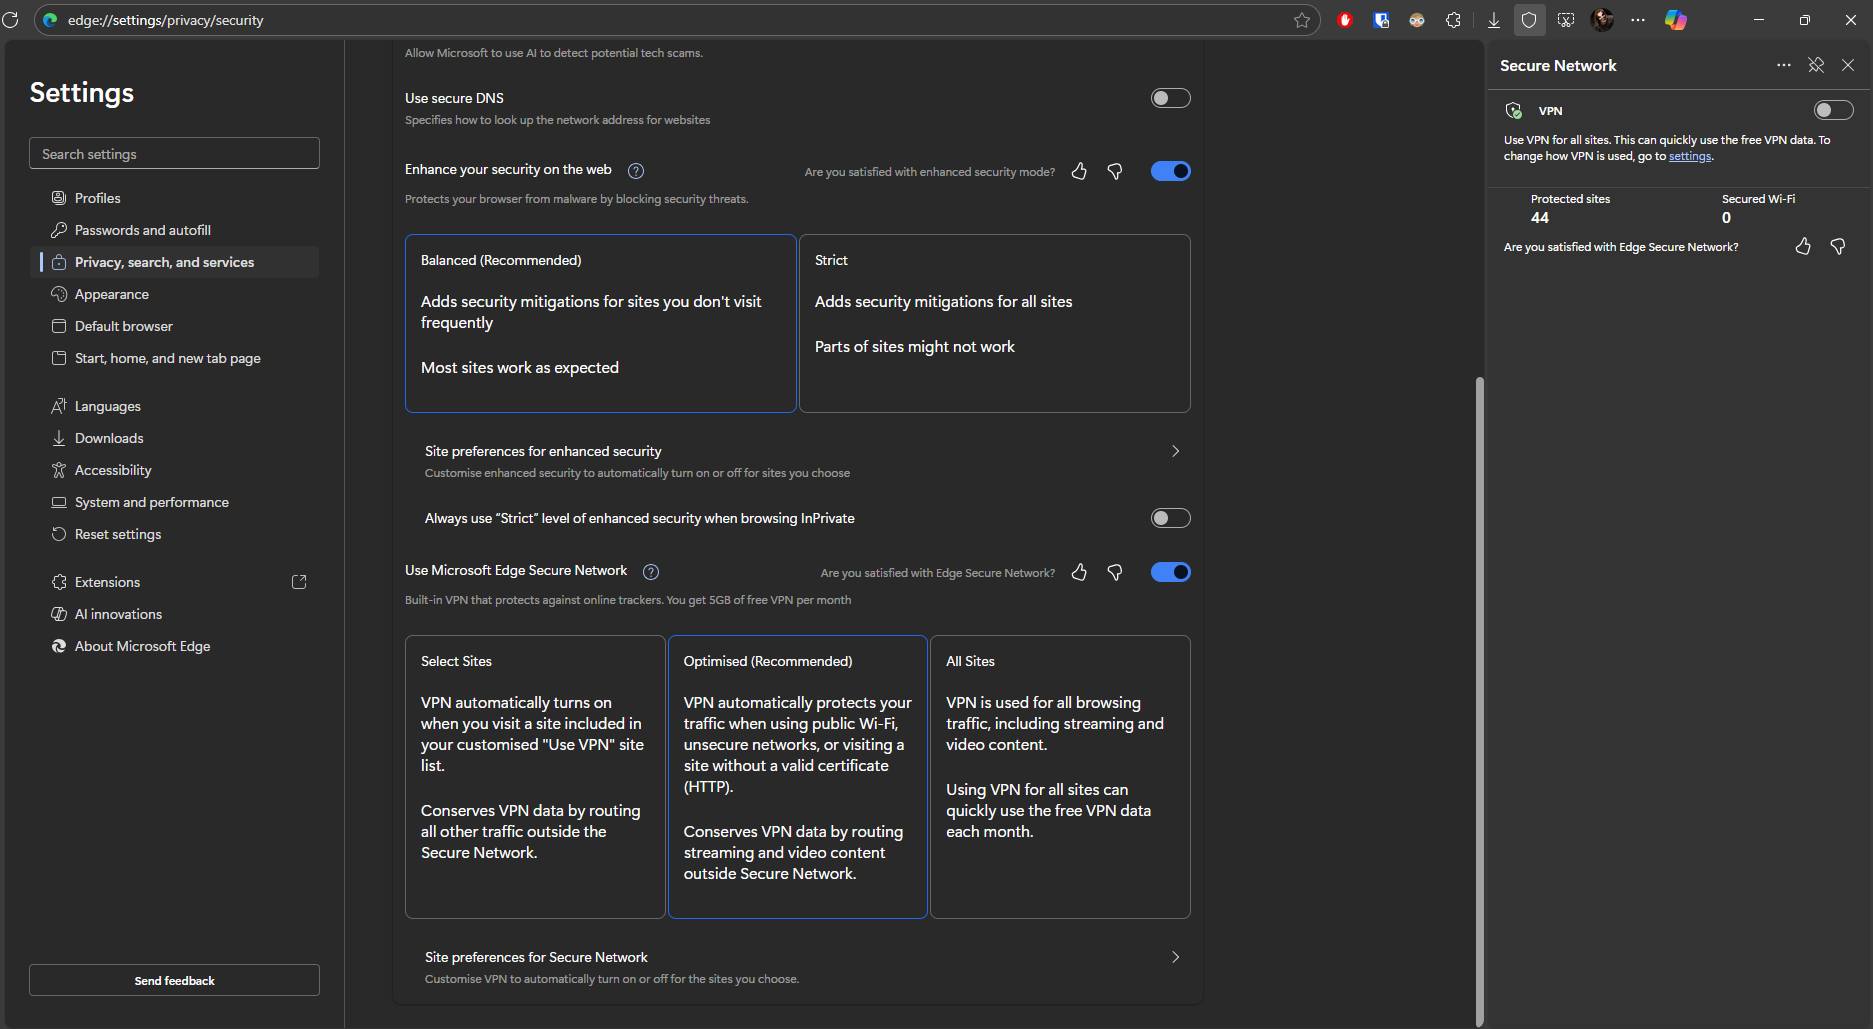The height and width of the screenshot is (1029, 1873).
Task: Open Appearance settings in the sidebar
Action: click(111, 294)
